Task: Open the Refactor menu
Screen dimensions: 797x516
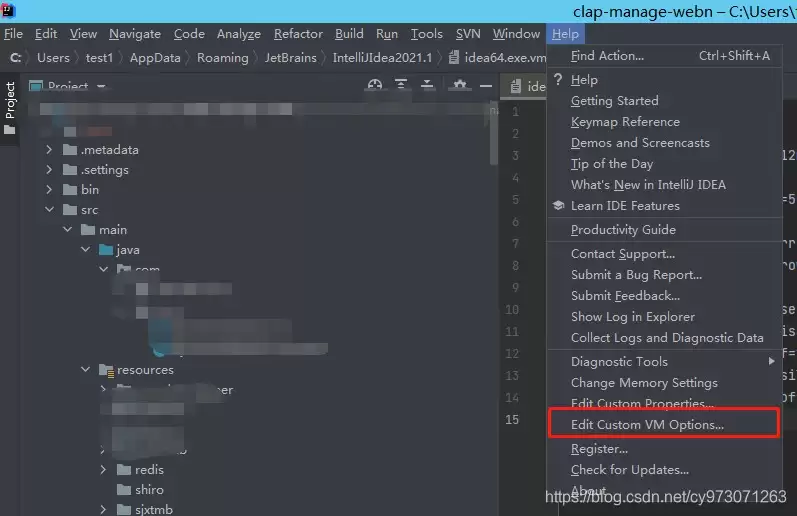Action: [298, 34]
